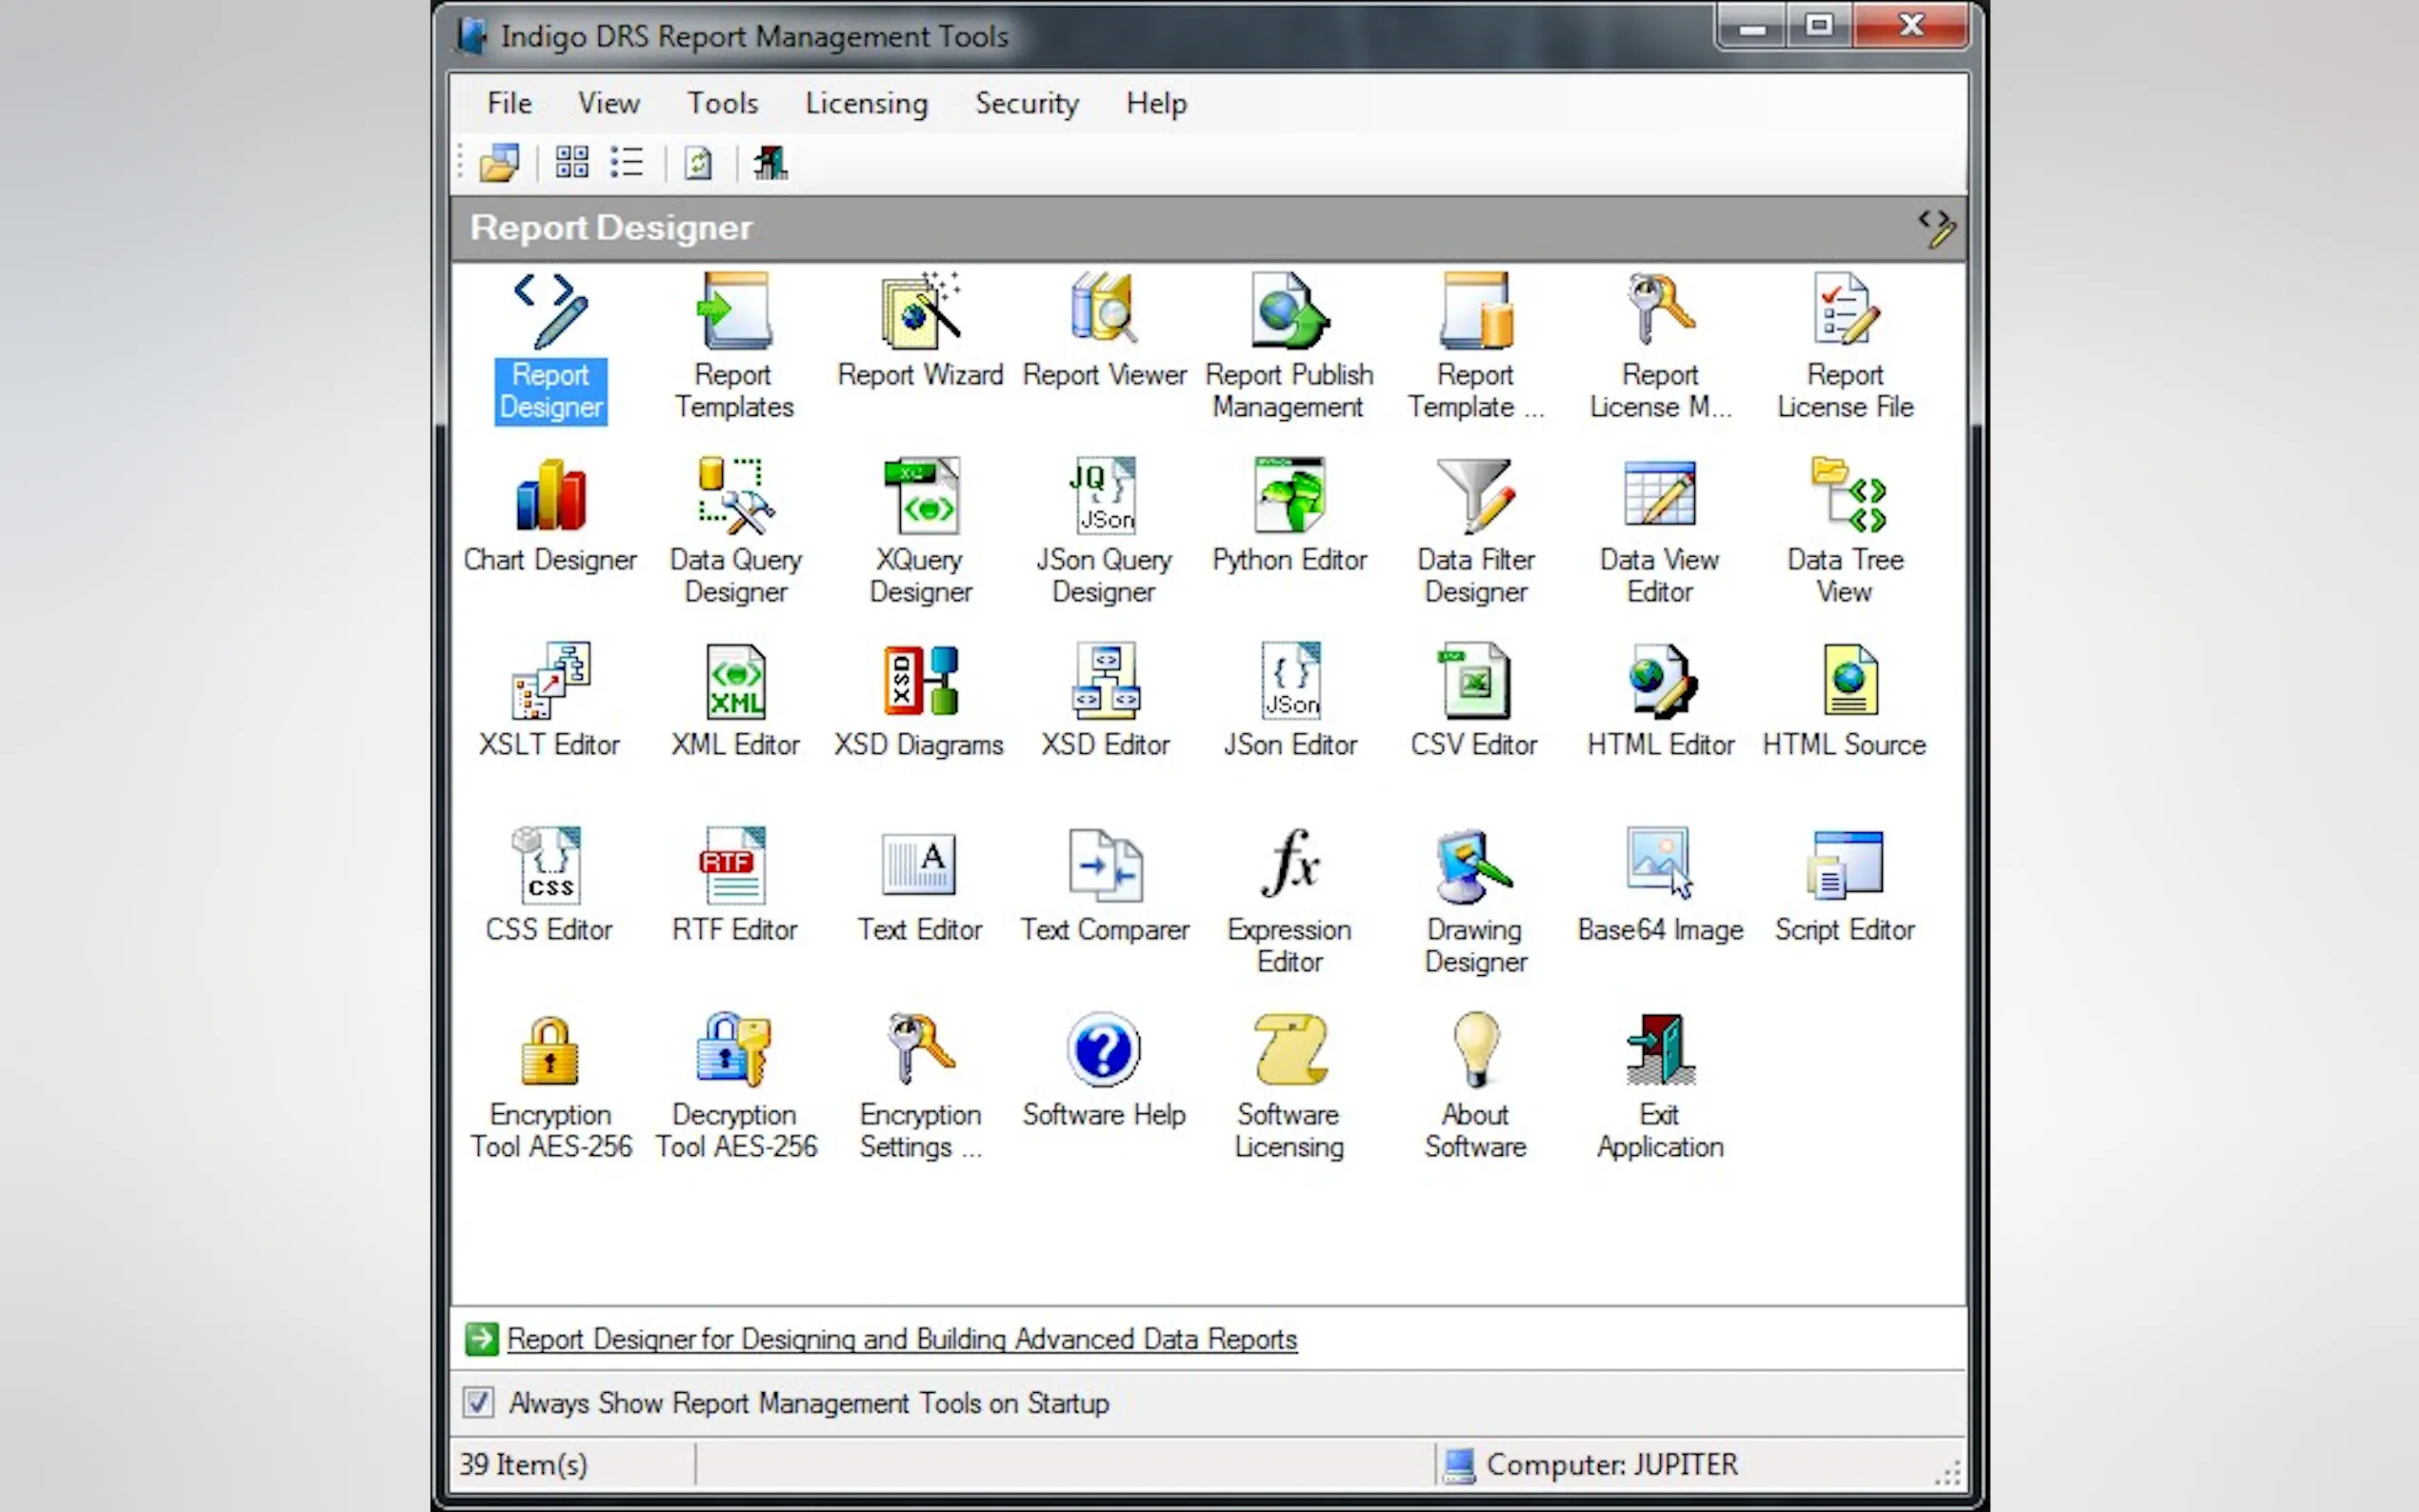
Task: Open the Text Editor
Action: [920, 886]
